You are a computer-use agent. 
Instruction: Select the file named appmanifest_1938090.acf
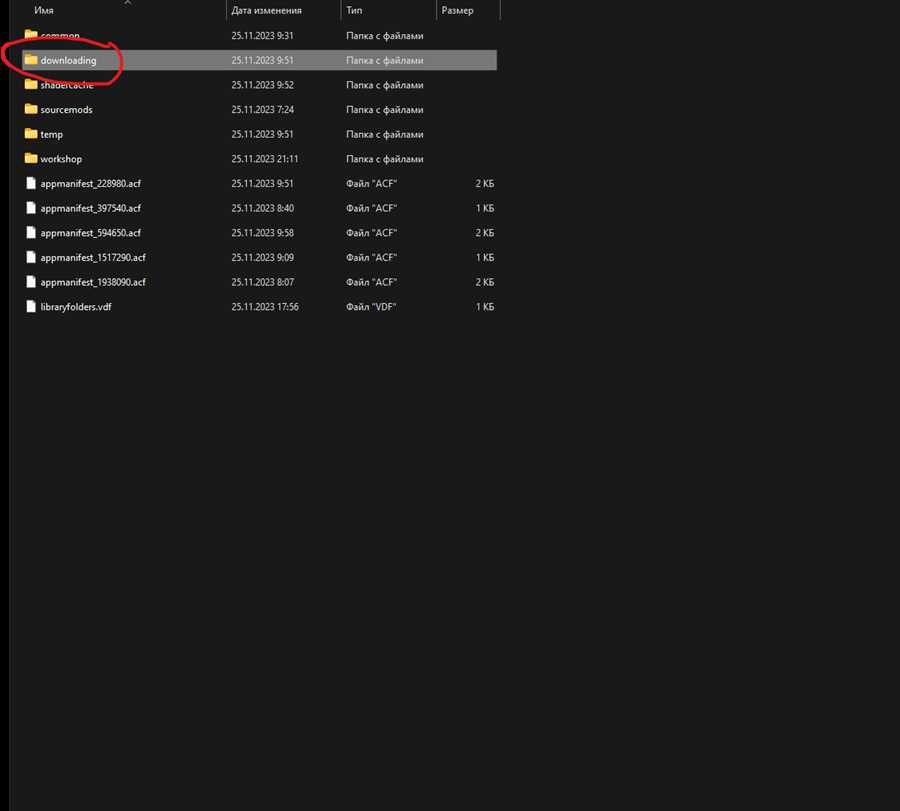click(93, 282)
